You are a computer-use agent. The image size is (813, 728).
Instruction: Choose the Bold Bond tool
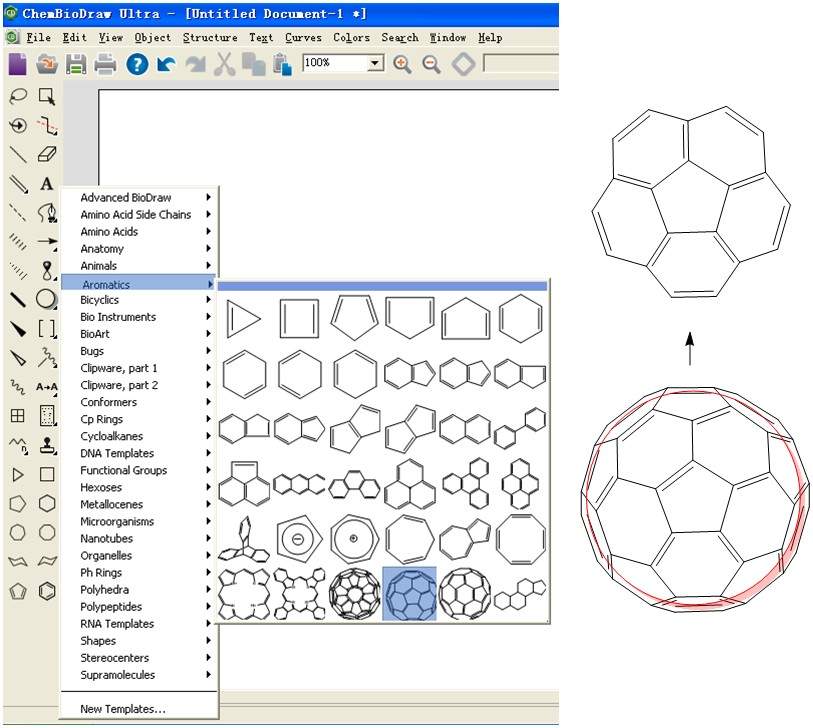pos(18,299)
